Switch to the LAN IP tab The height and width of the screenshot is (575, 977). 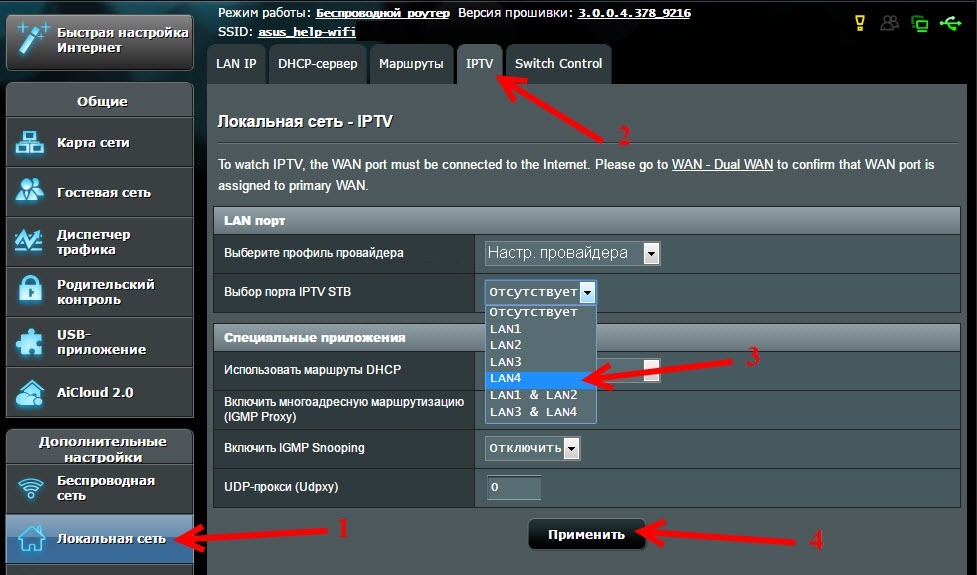tap(236, 64)
